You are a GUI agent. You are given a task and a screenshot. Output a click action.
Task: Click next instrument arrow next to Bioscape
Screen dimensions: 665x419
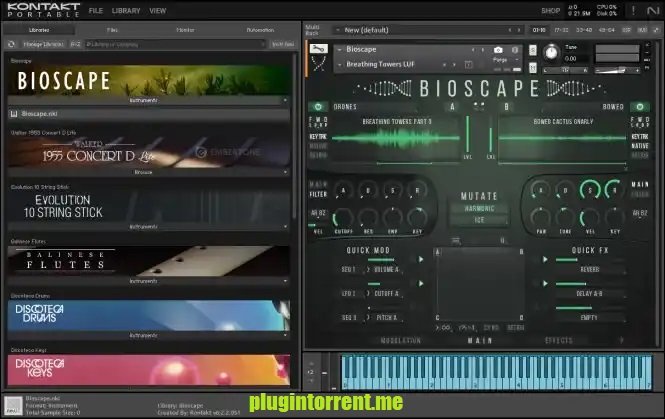tap(483, 50)
